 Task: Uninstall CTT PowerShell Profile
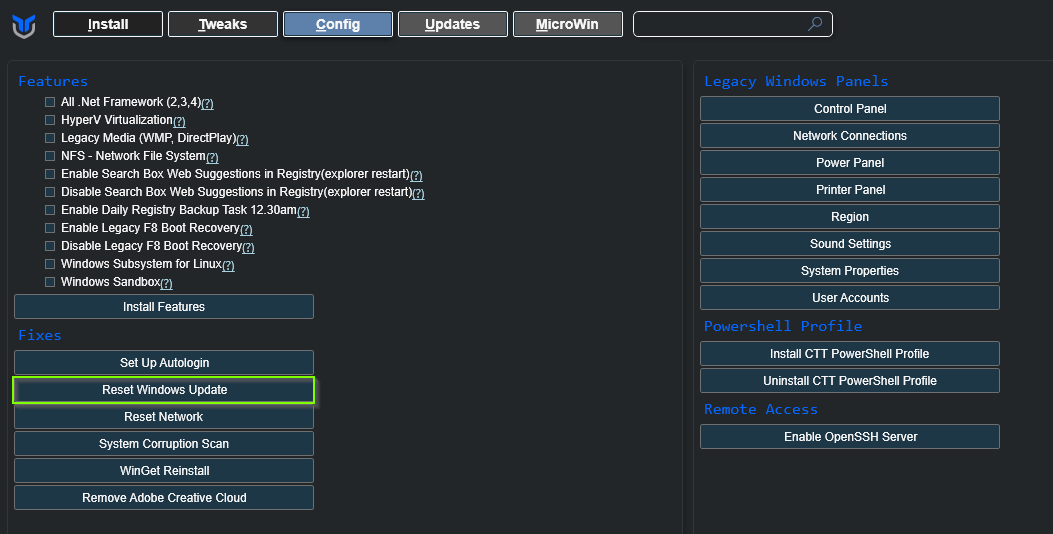click(x=850, y=381)
